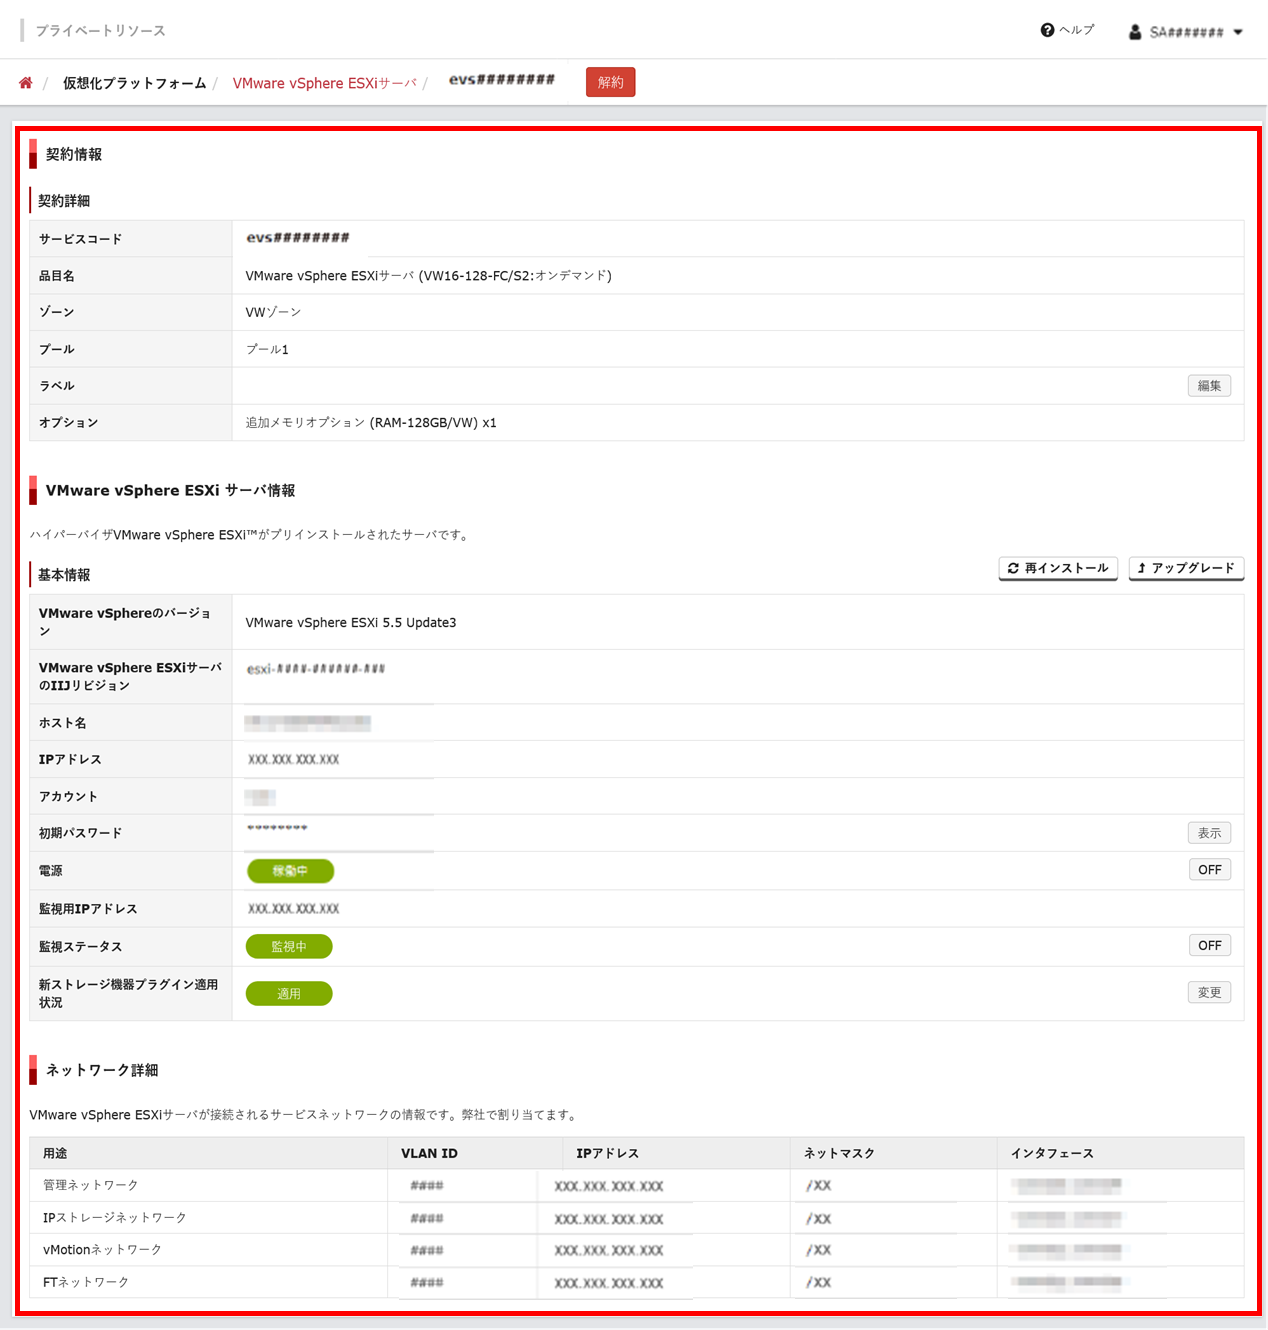Click the サービスコード row label
This screenshot has height=1330, width=1268.
point(80,239)
